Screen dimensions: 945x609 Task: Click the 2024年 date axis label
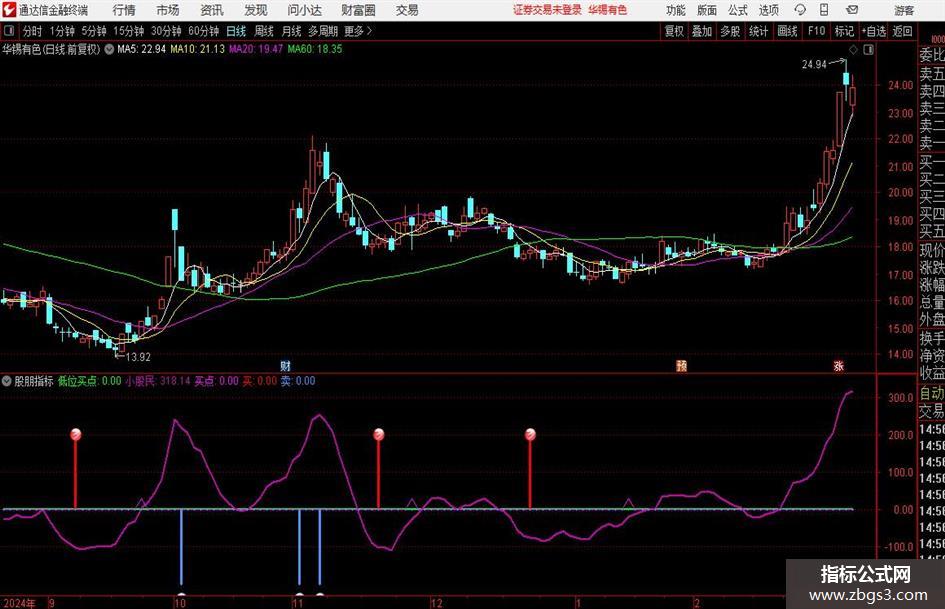tap(19, 603)
